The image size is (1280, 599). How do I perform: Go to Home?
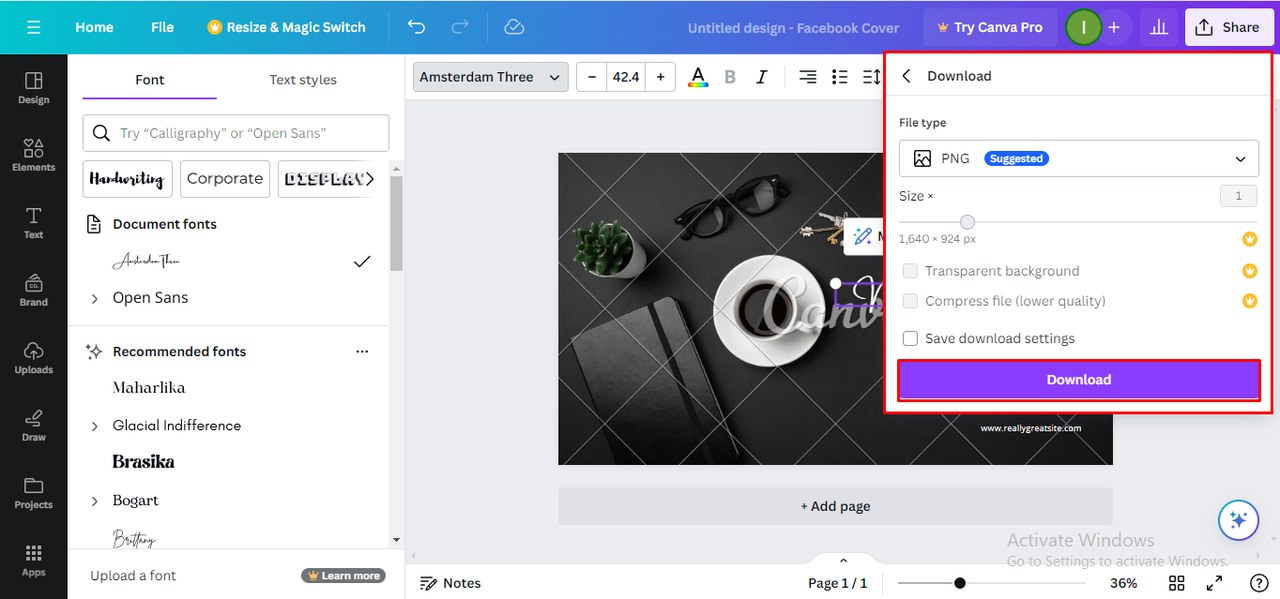click(x=94, y=27)
